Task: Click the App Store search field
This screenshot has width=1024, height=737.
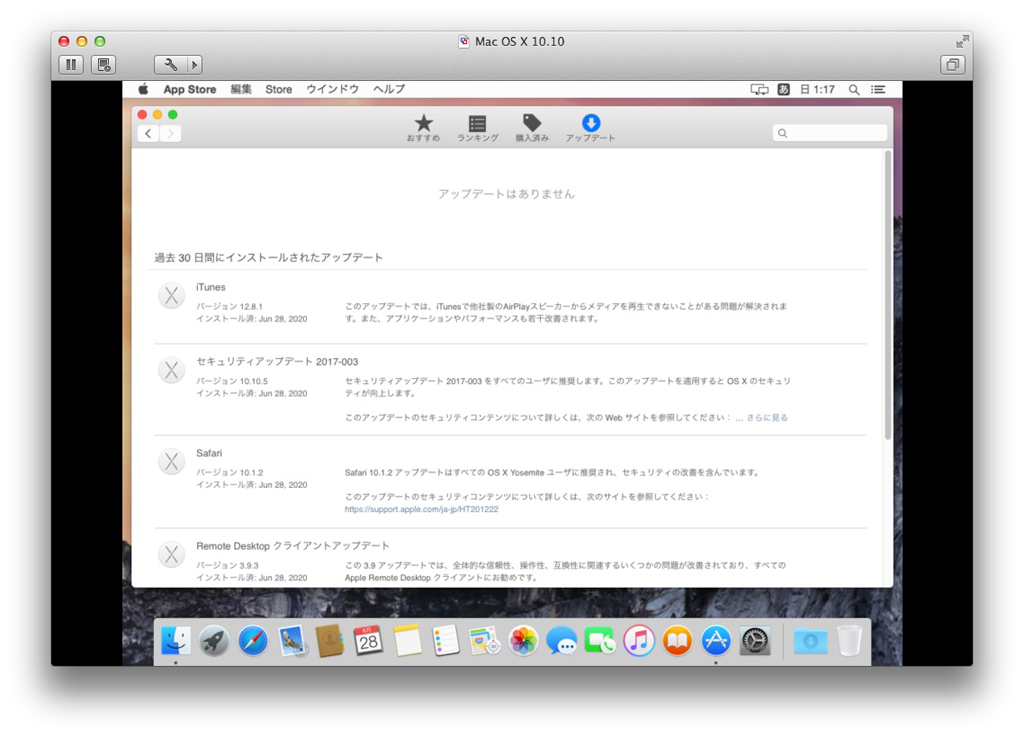Action: click(829, 133)
